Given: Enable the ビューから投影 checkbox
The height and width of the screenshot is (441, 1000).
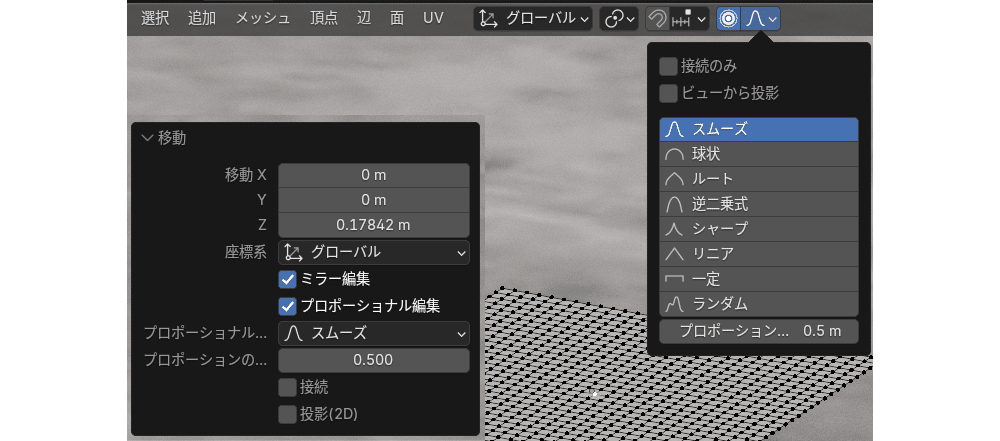Looking at the screenshot, I should pos(668,94).
